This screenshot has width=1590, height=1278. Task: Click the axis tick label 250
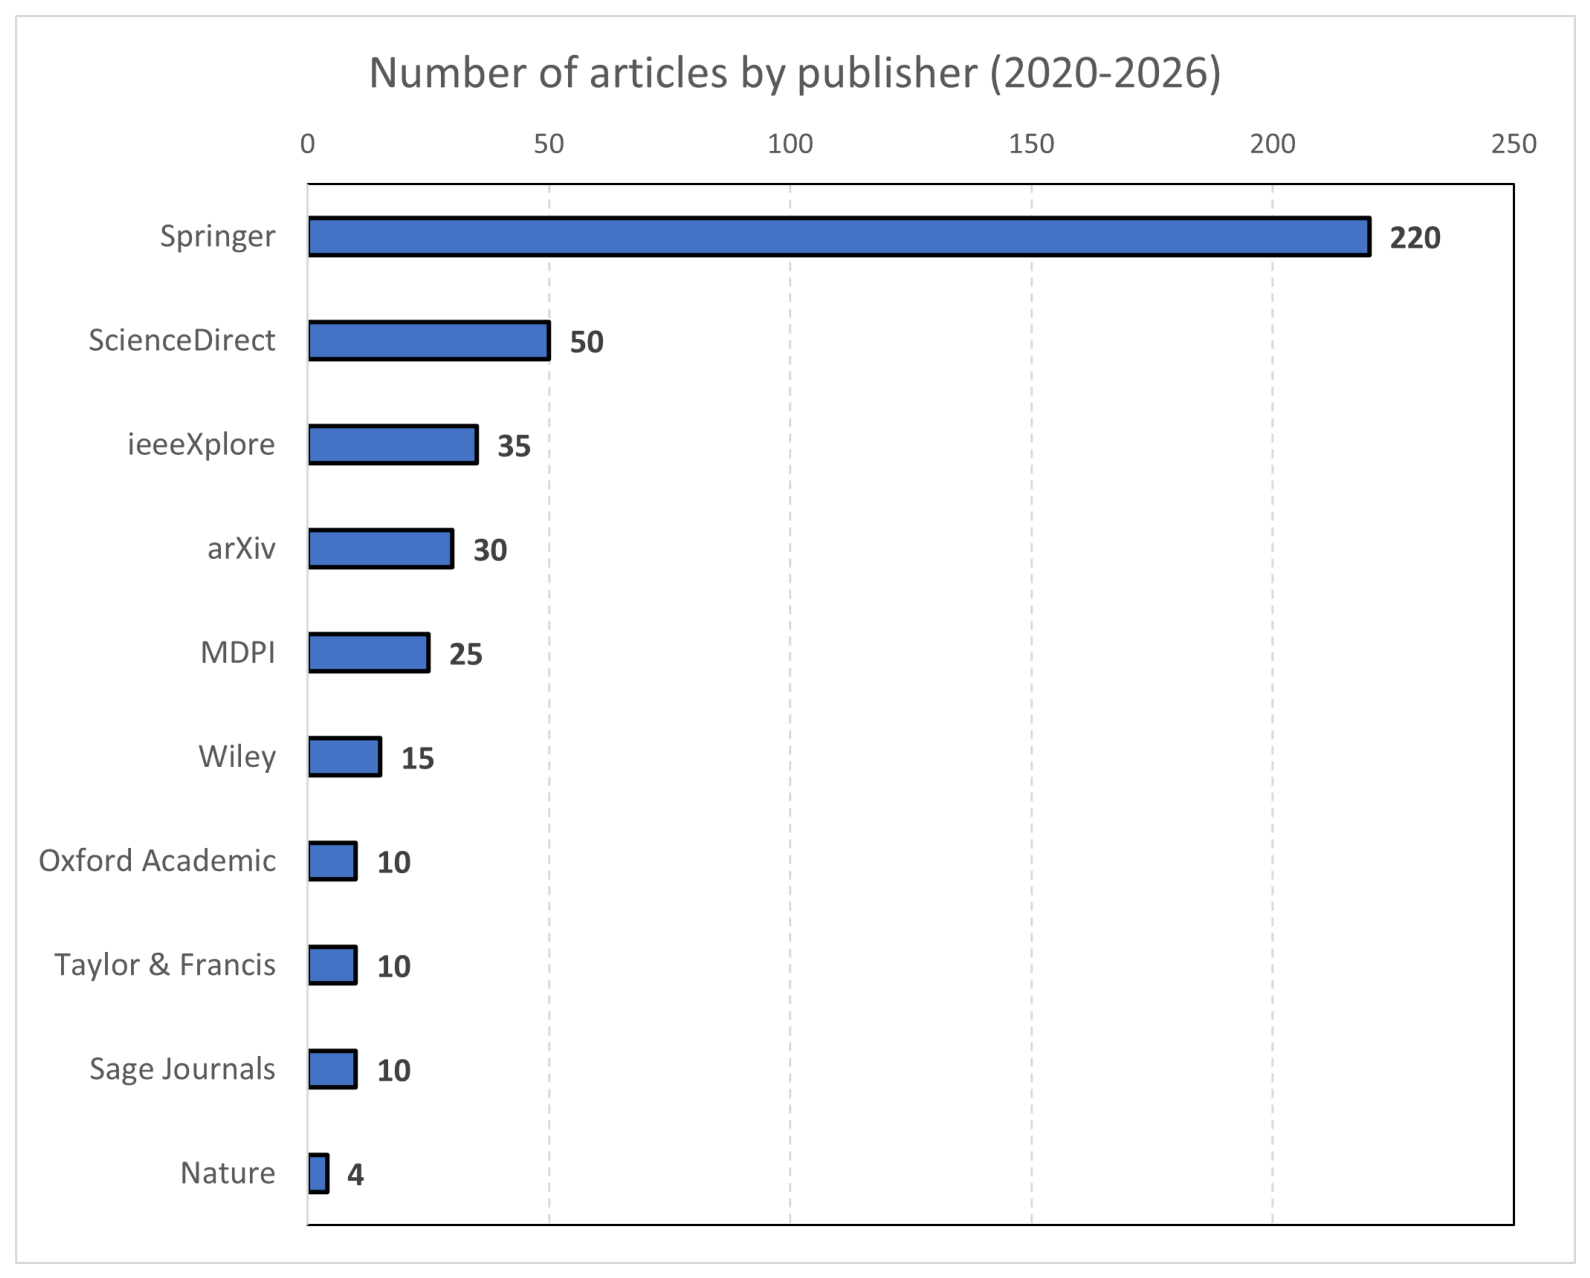[1514, 144]
